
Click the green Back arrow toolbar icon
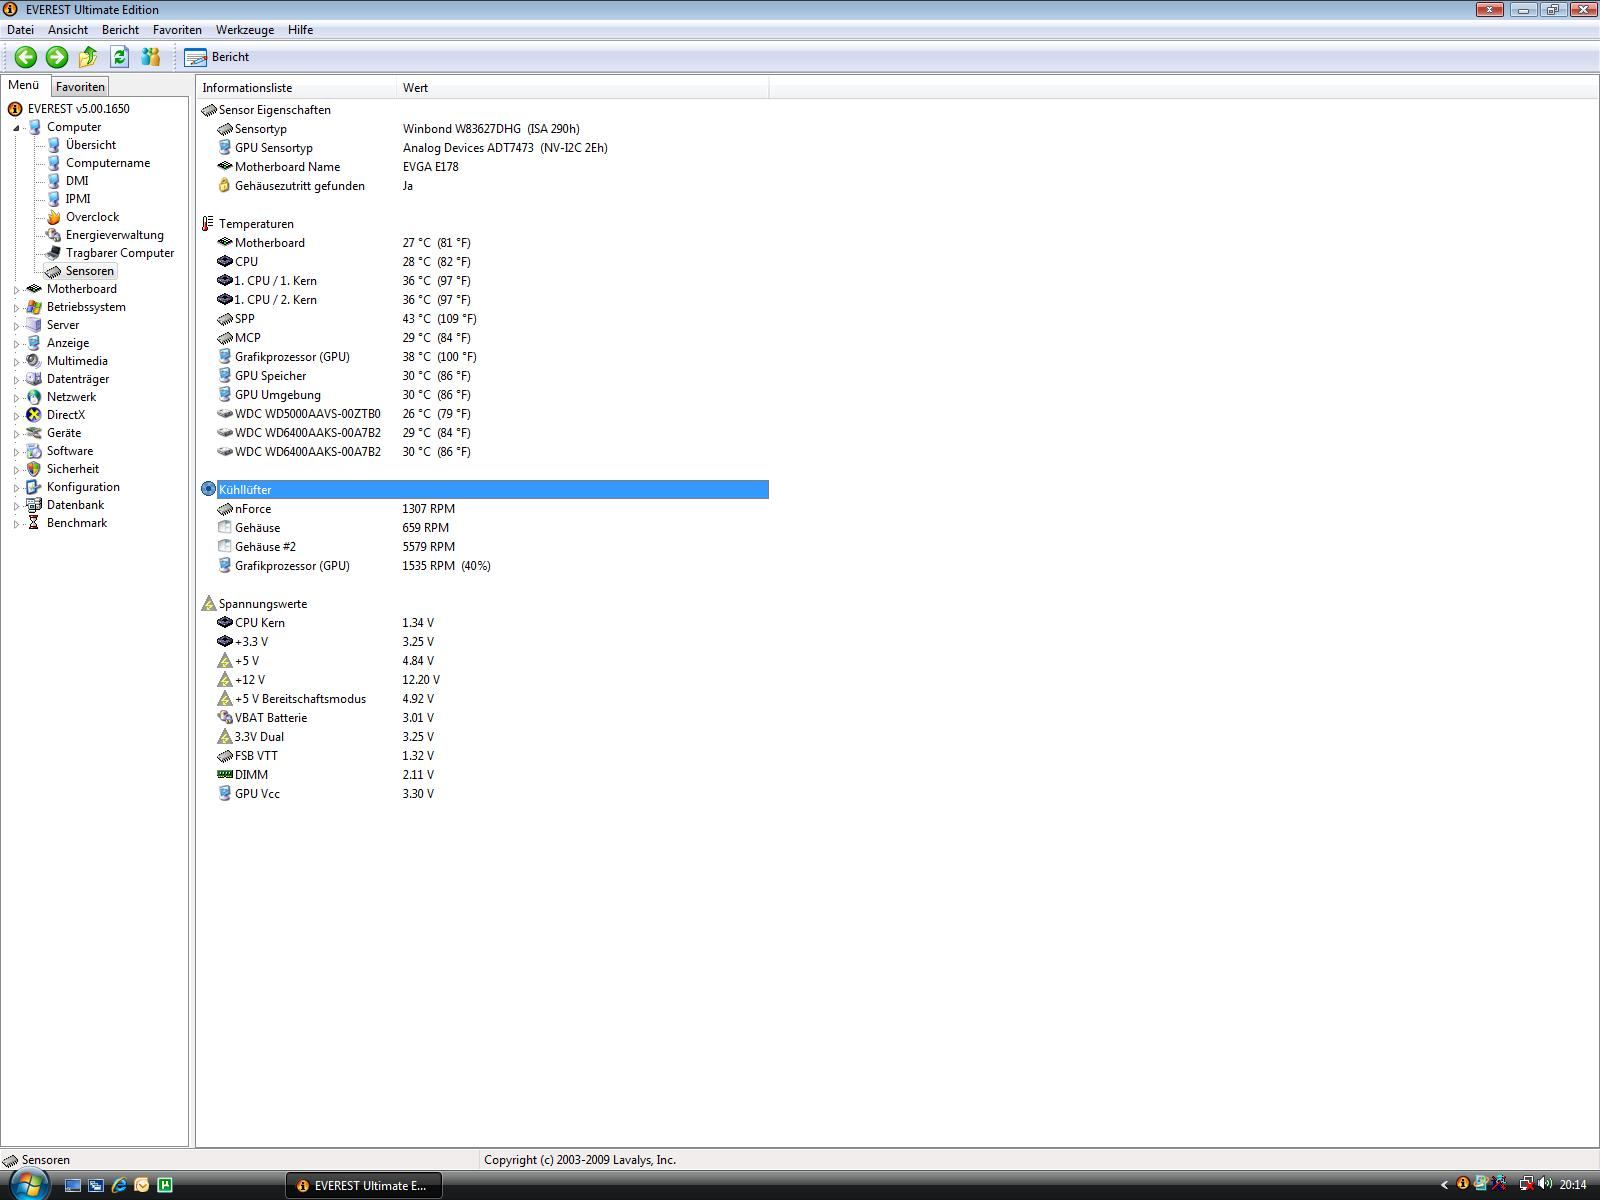click(26, 57)
